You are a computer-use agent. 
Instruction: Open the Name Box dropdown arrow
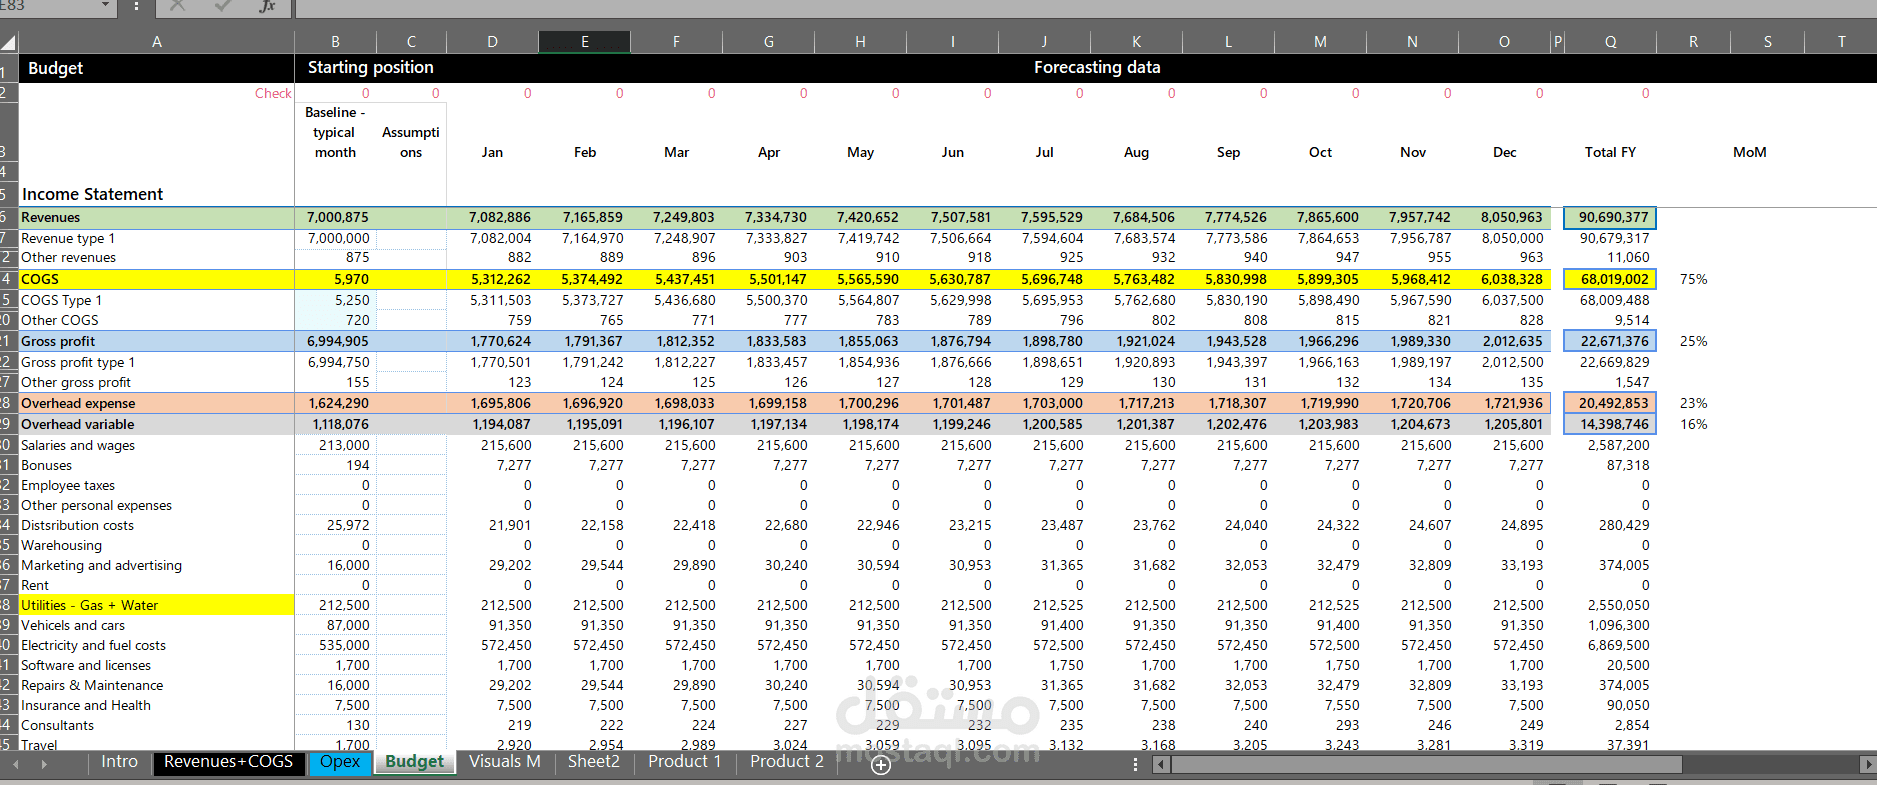[105, 6]
